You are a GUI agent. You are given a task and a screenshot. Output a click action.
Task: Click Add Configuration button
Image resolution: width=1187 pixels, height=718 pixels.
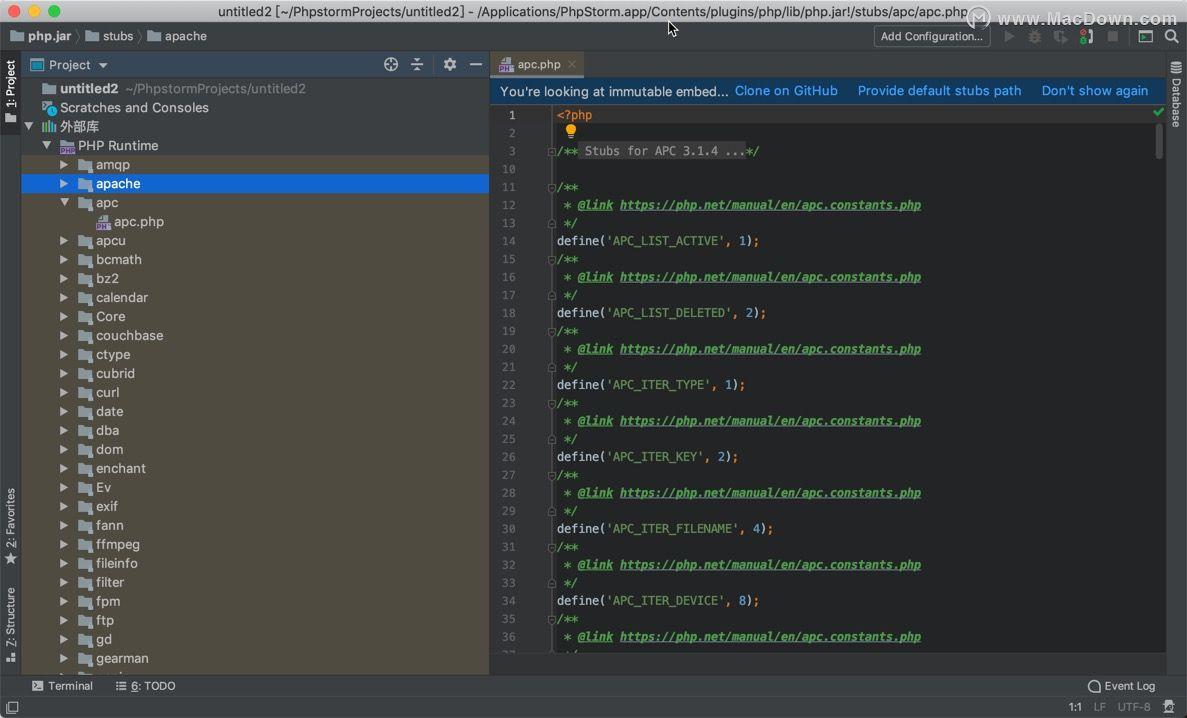pos(932,36)
